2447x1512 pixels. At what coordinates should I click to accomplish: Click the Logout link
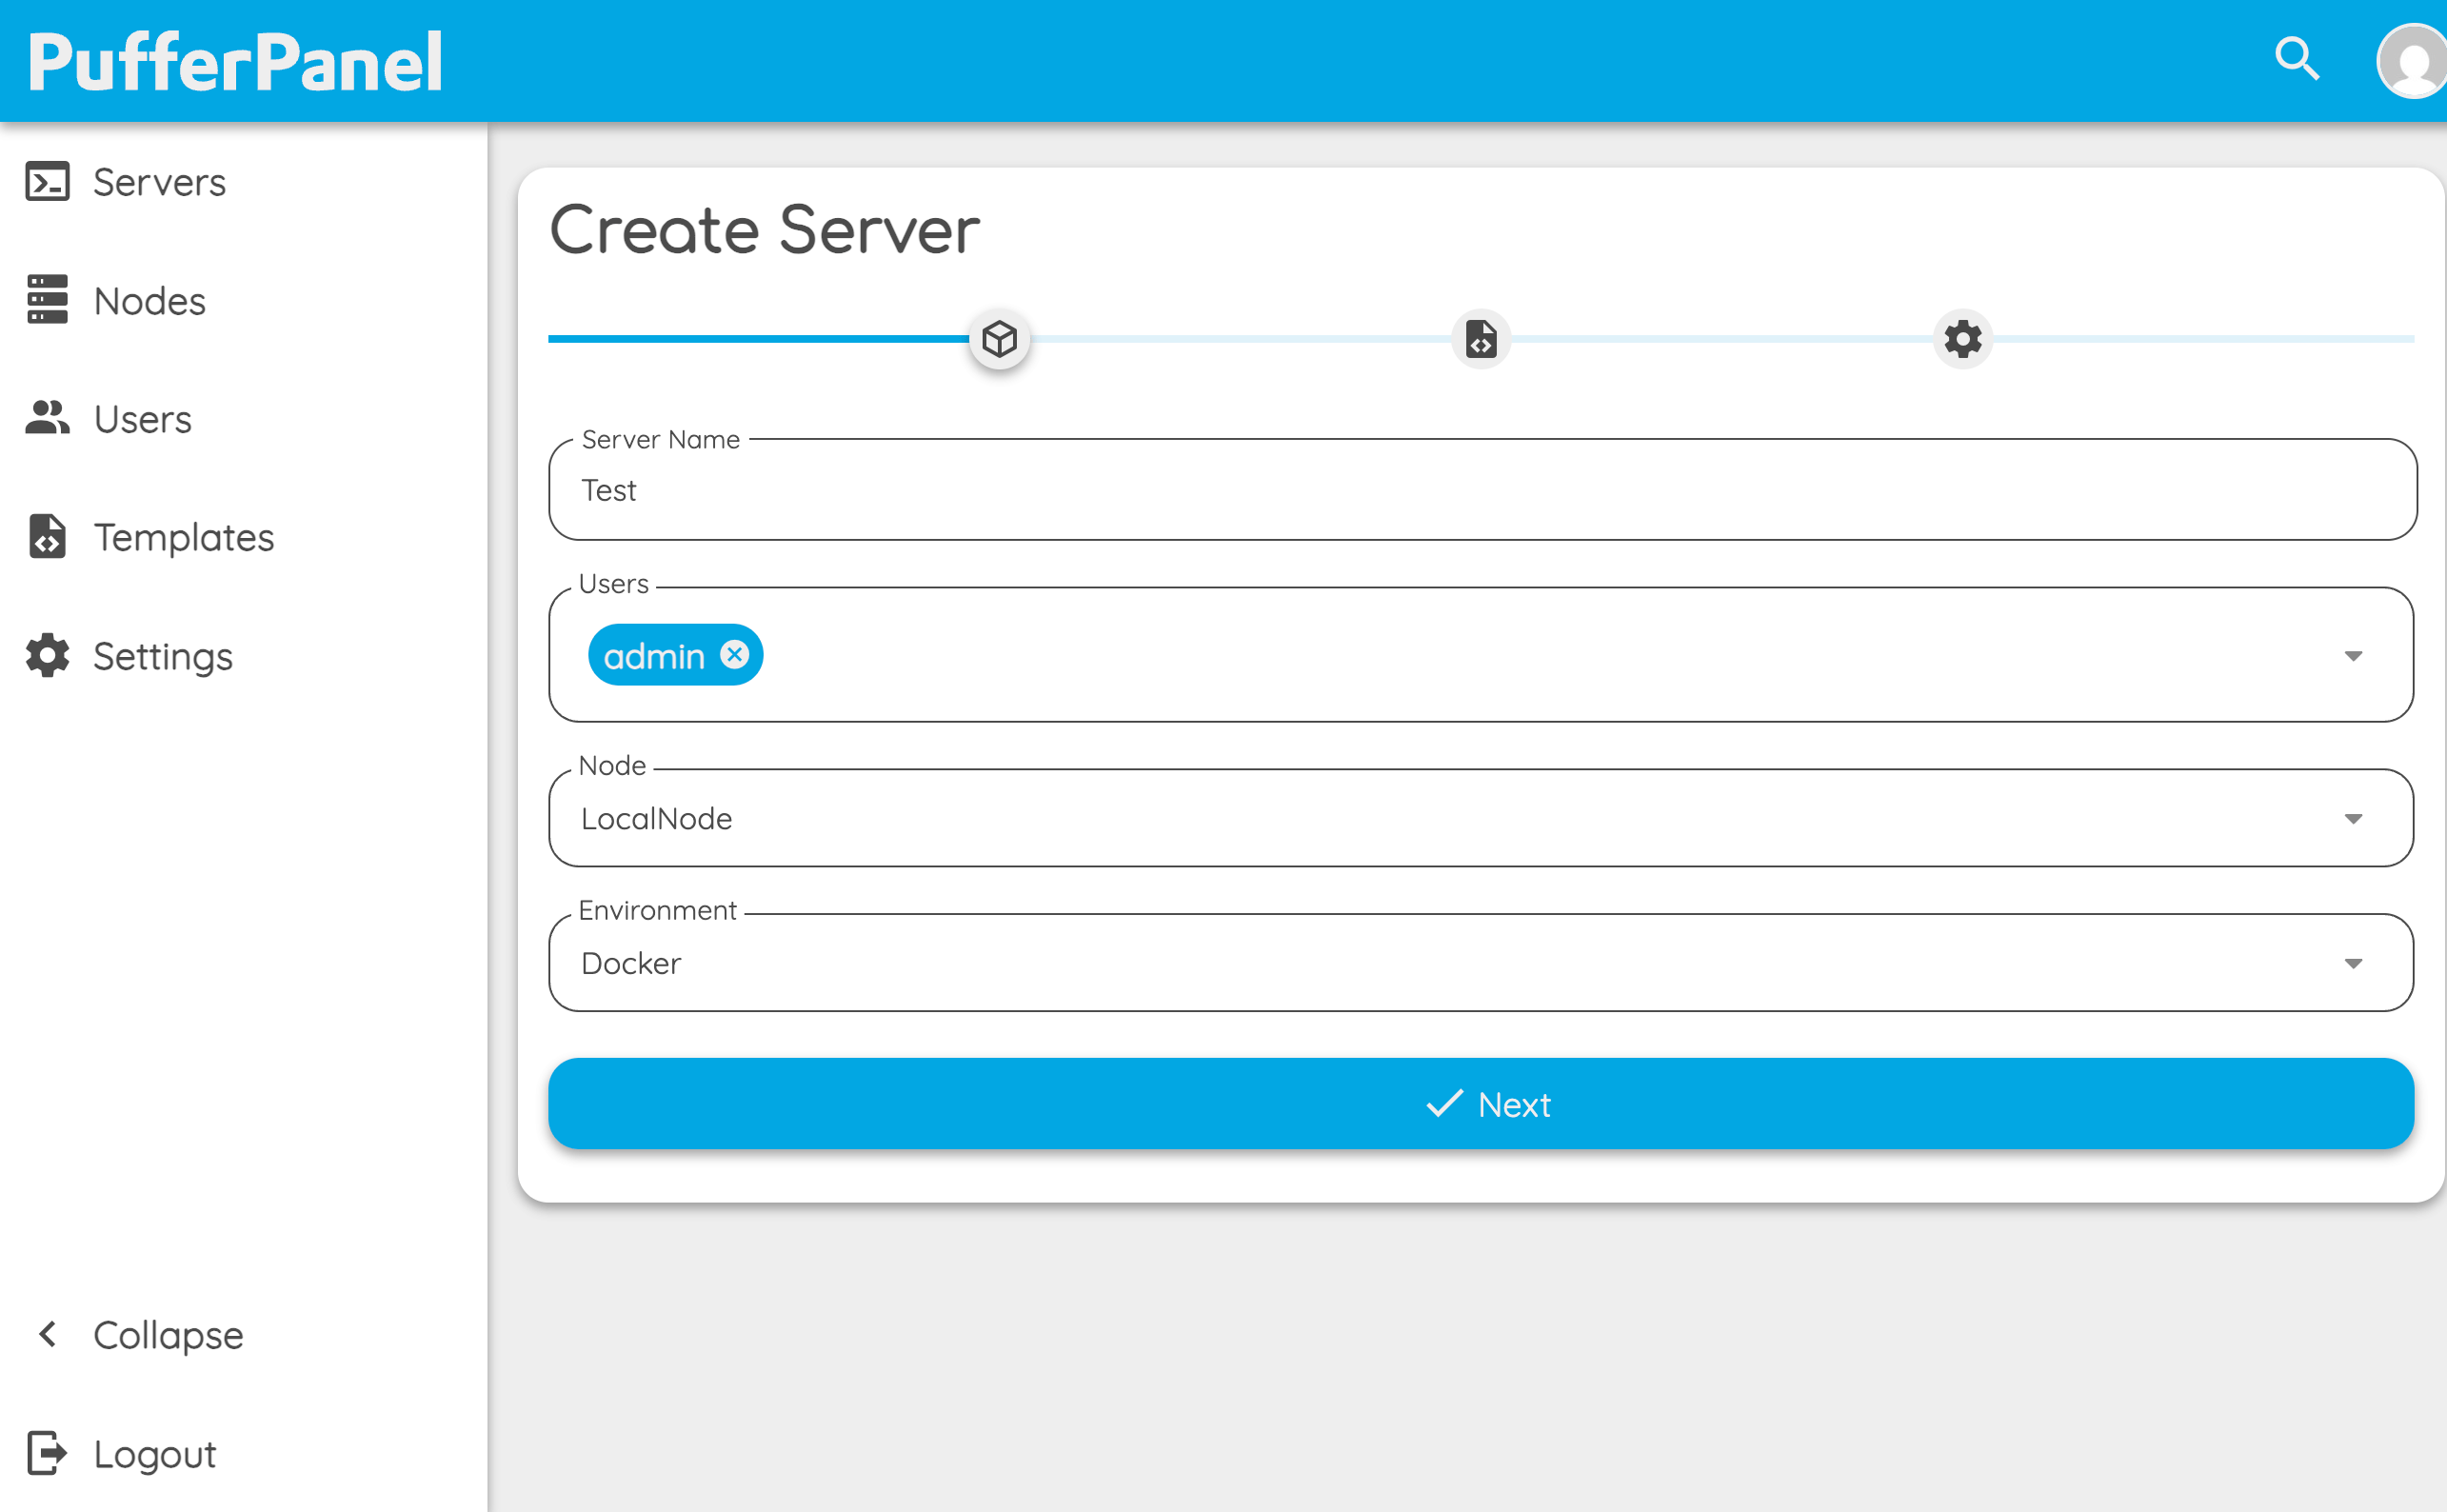click(155, 1454)
